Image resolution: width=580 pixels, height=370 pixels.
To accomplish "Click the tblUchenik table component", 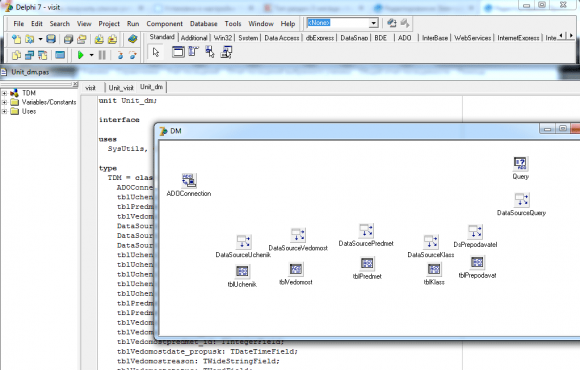I will (242, 271).
